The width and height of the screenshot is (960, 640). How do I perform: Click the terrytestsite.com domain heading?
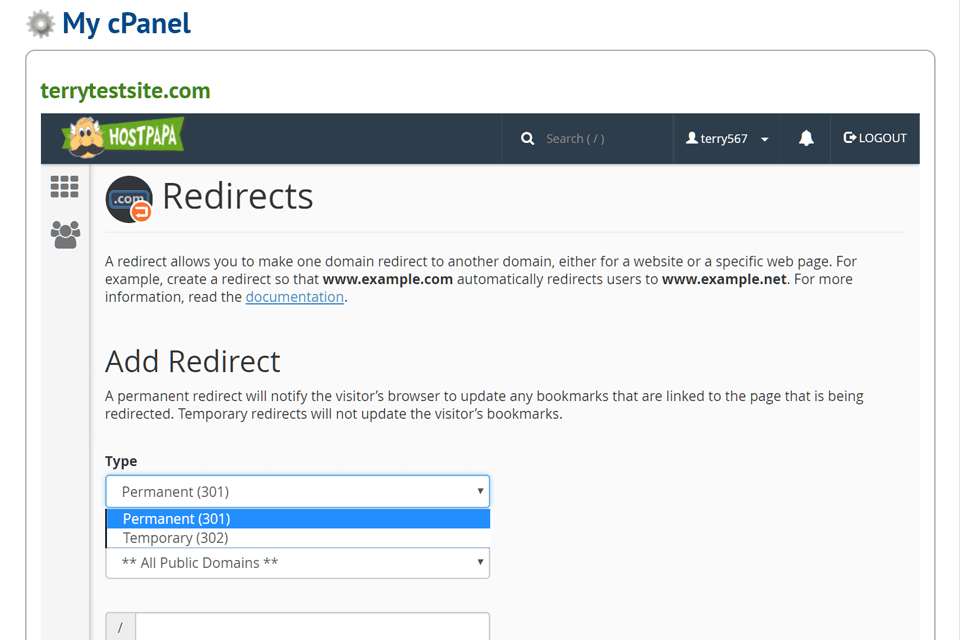(125, 91)
